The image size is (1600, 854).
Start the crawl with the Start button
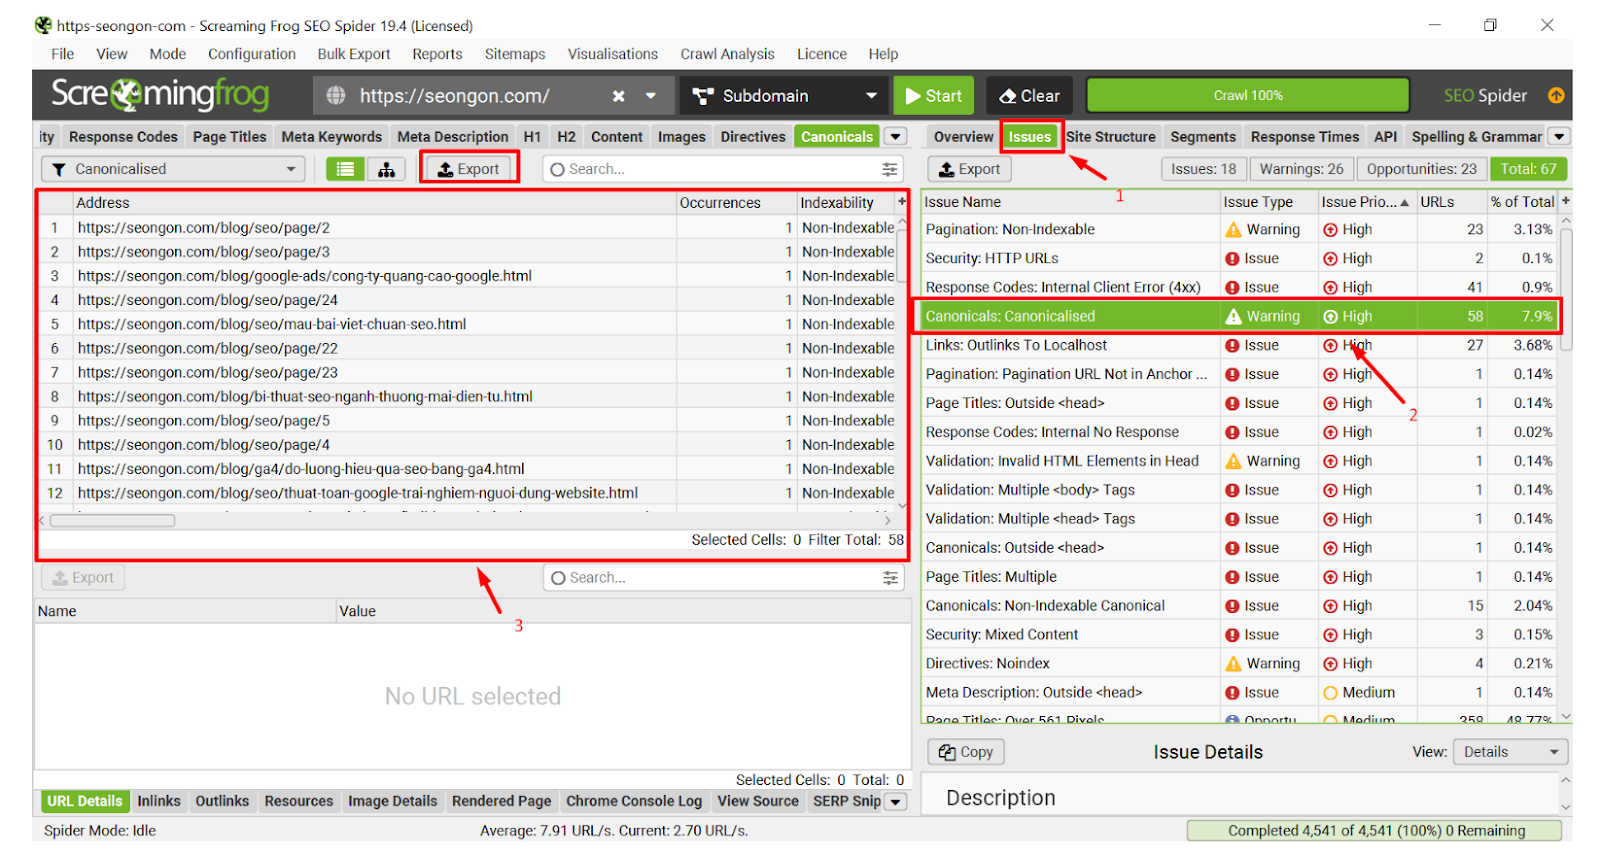[933, 96]
